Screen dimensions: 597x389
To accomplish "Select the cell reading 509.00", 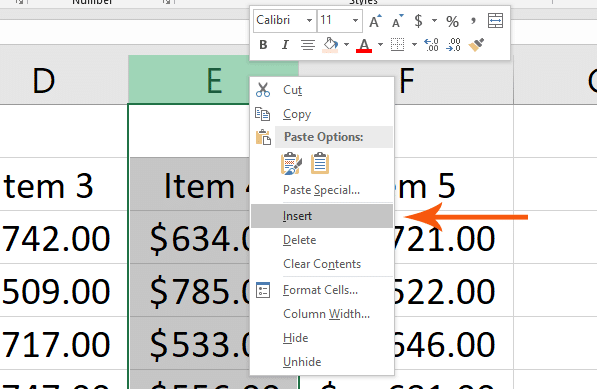I will click(x=64, y=290).
